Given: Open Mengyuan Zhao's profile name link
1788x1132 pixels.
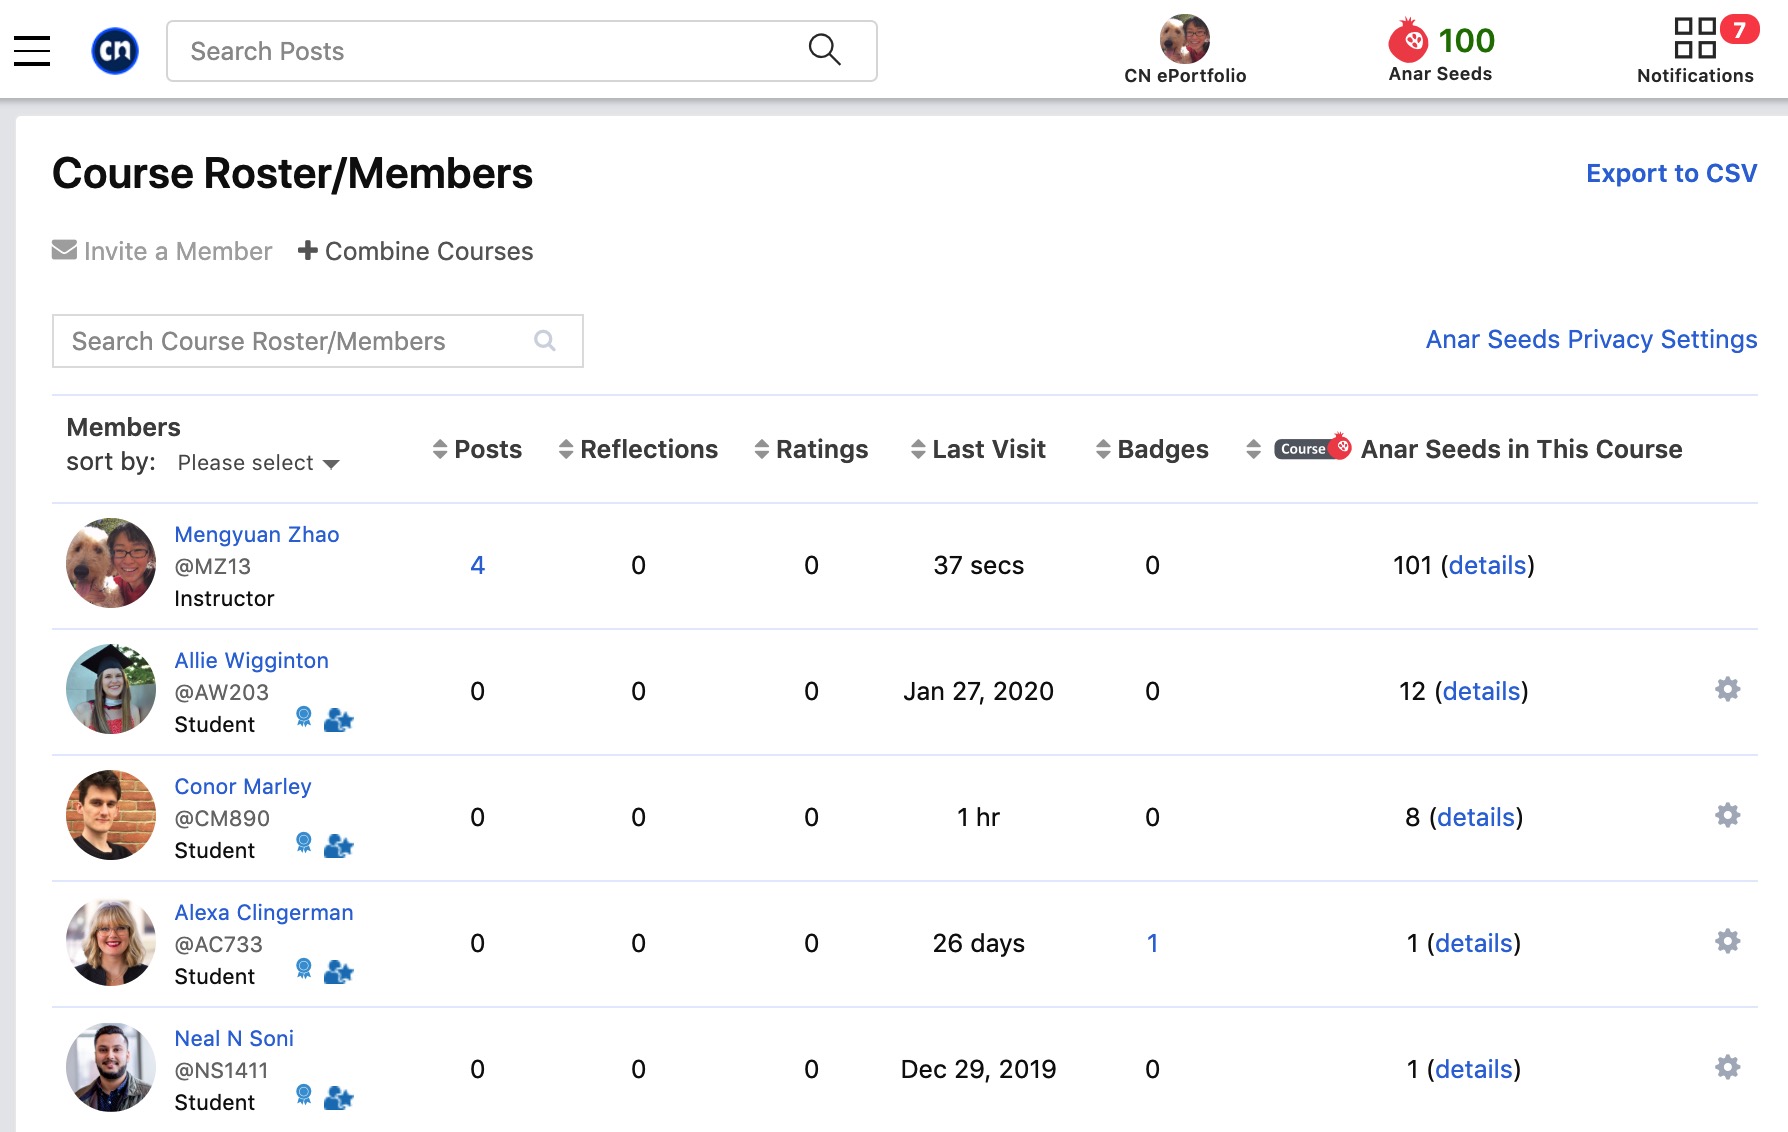Looking at the screenshot, I should tap(257, 534).
